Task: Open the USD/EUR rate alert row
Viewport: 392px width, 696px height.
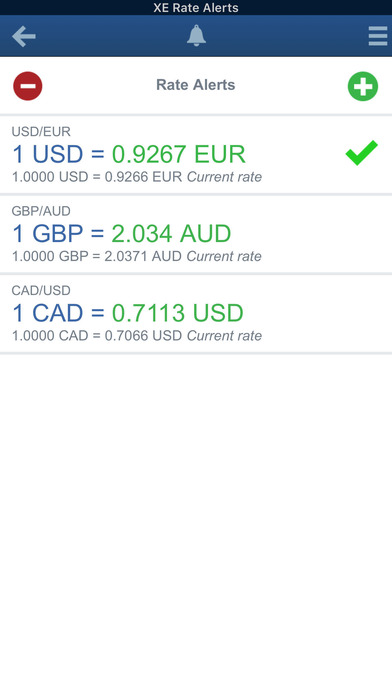Action: coord(196,154)
